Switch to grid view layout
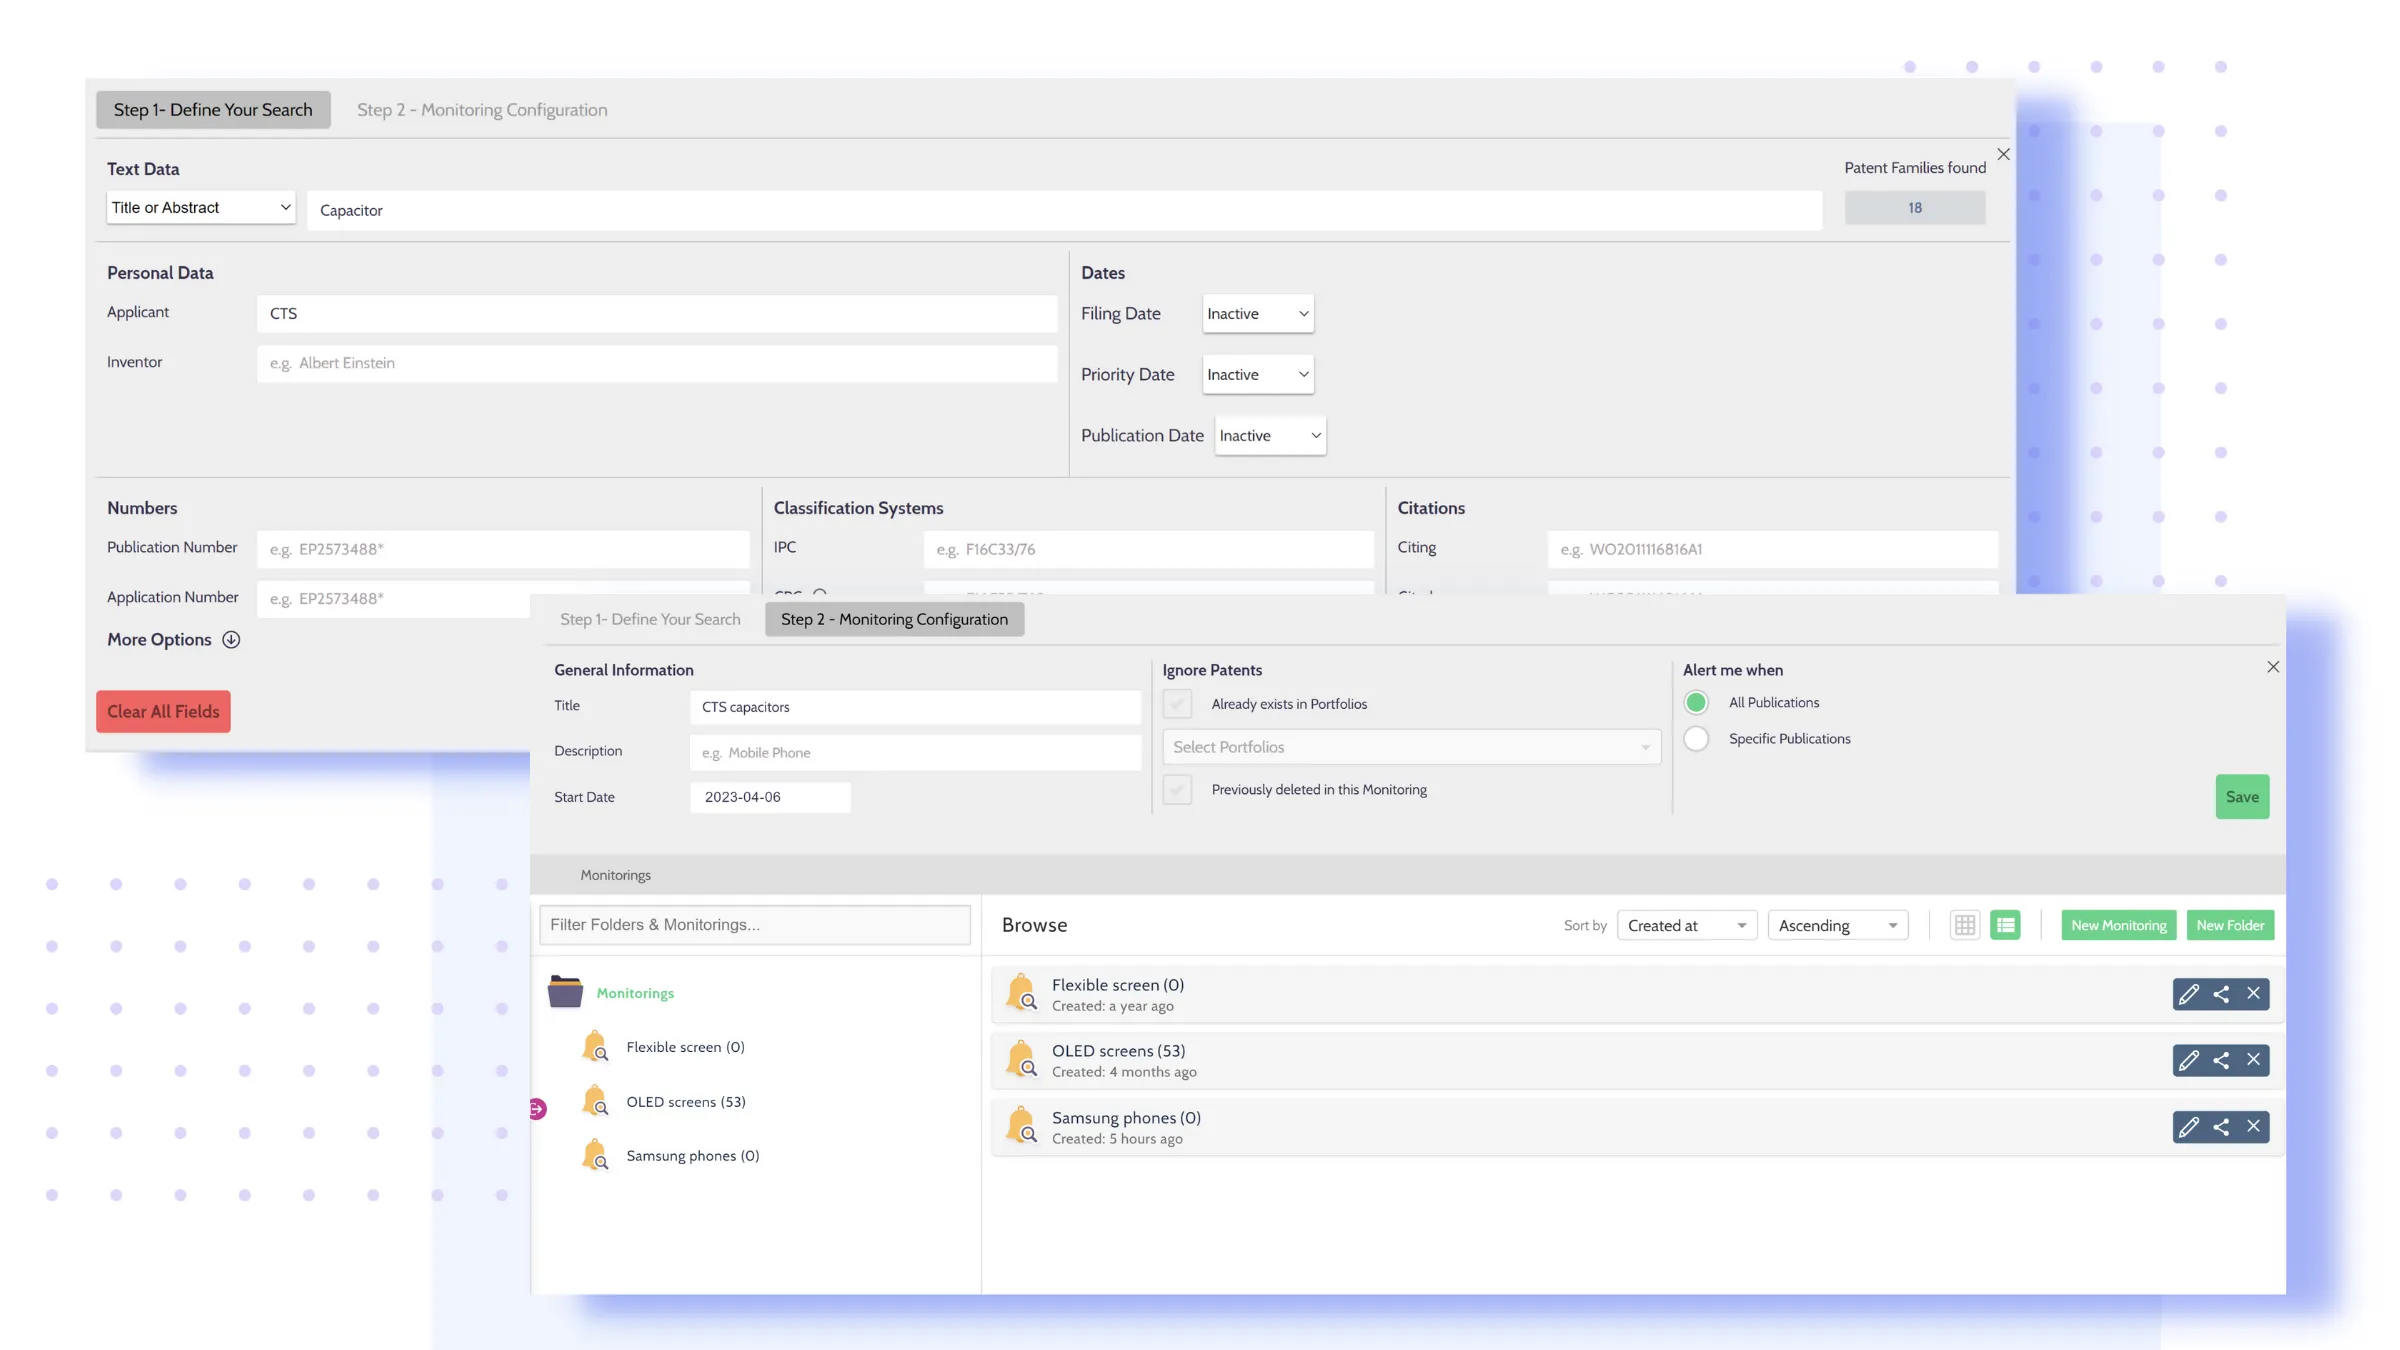Viewport: 2400px width, 1350px height. point(1964,925)
